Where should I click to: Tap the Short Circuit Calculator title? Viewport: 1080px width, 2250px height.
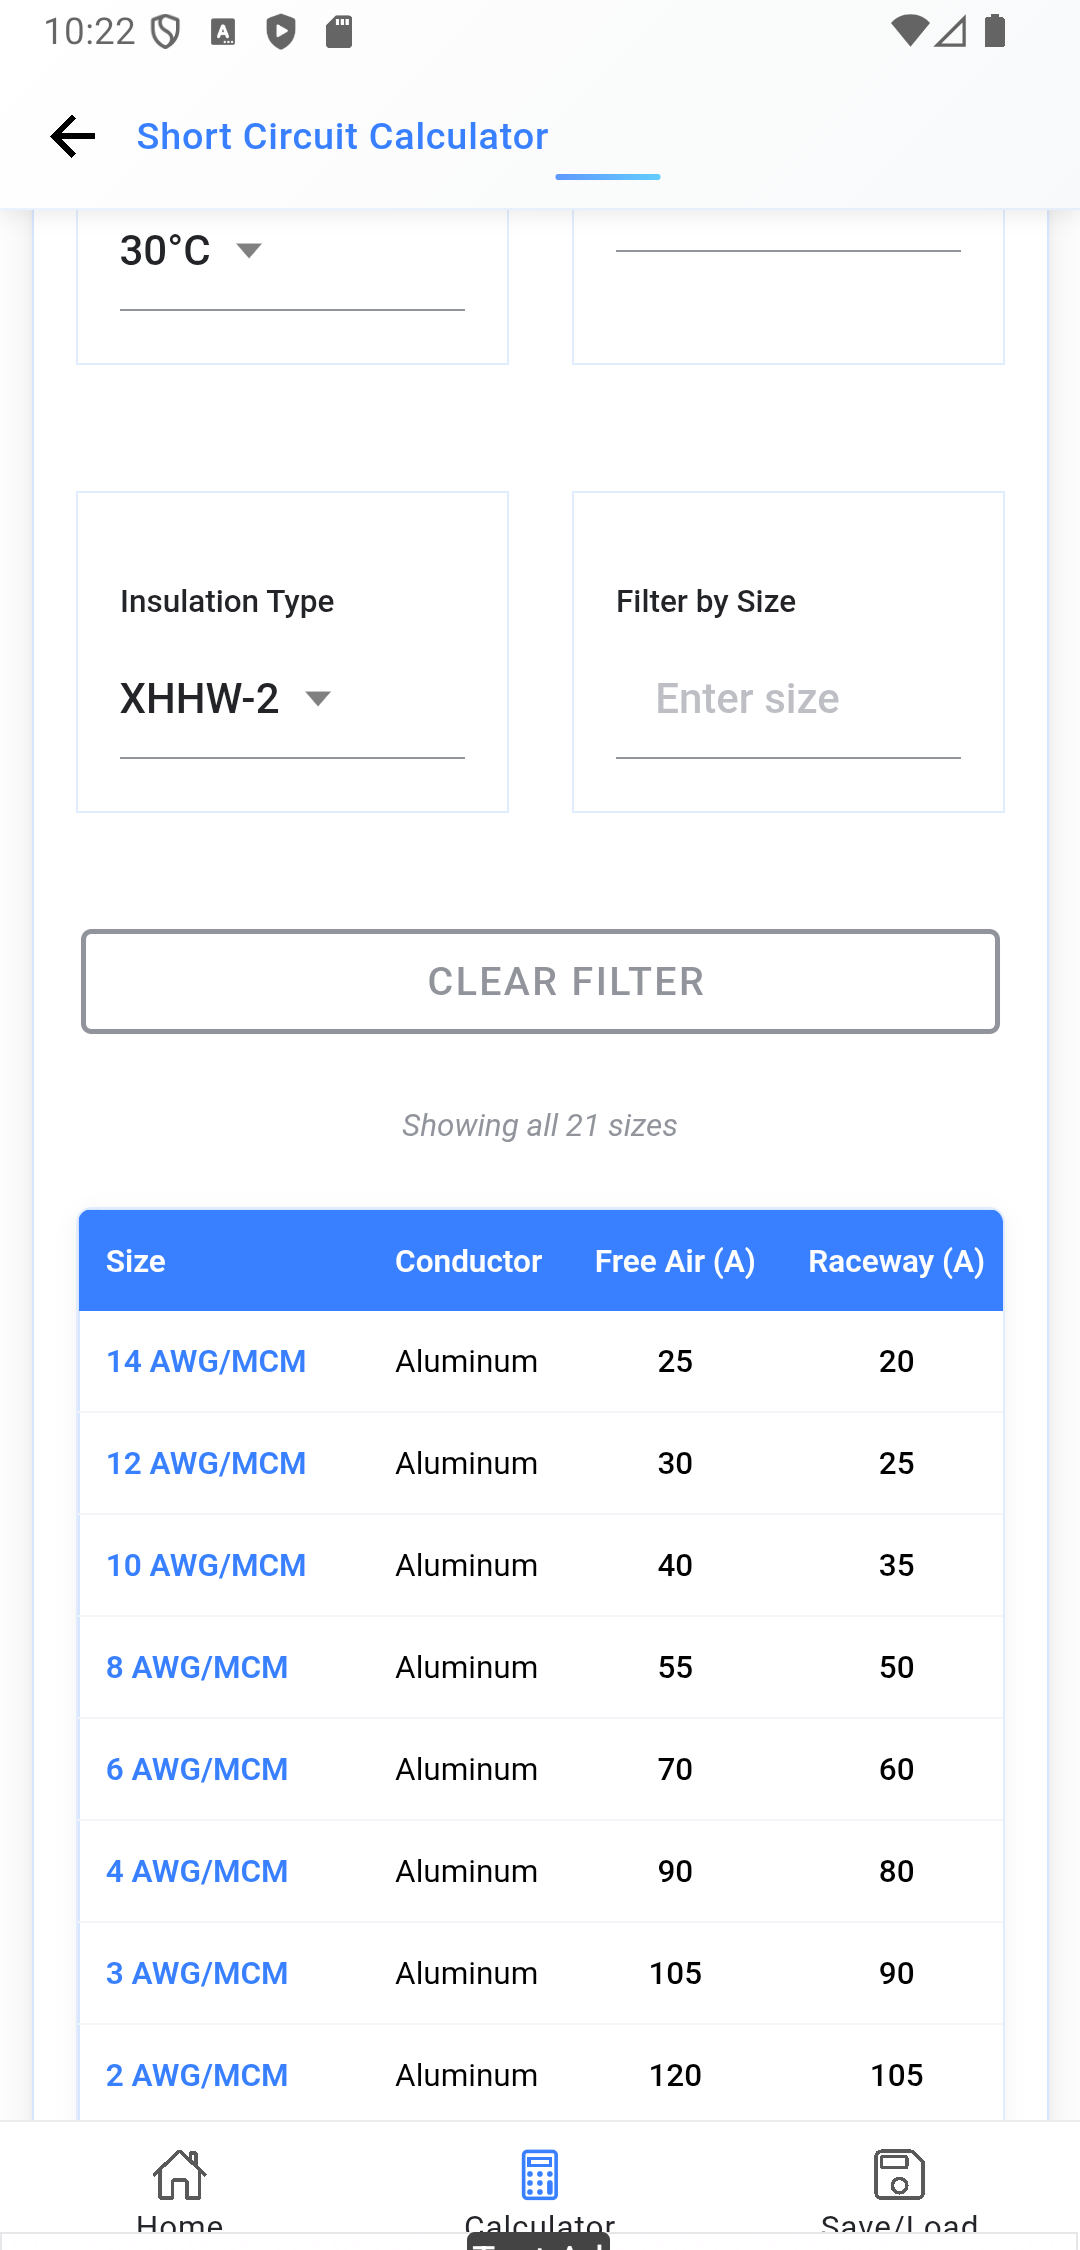pos(342,136)
